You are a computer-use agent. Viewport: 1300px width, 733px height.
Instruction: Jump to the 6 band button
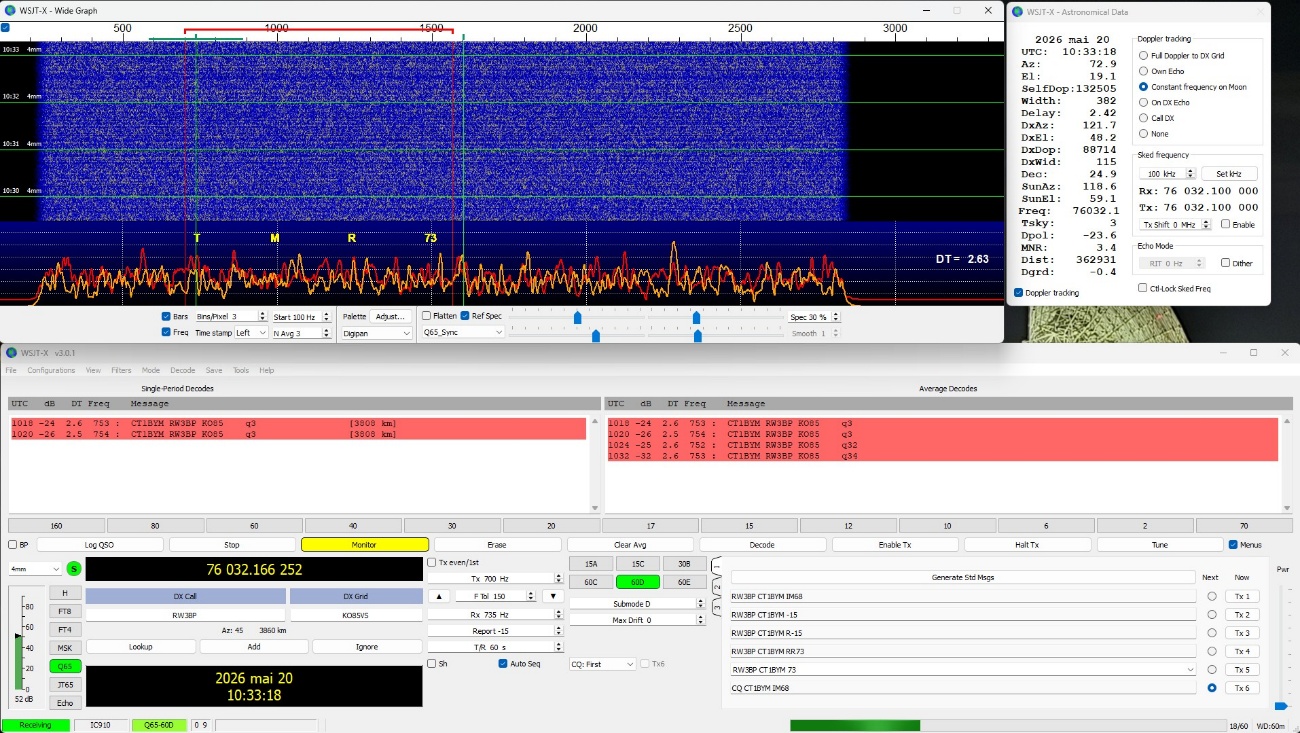(x=1046, y=526)
